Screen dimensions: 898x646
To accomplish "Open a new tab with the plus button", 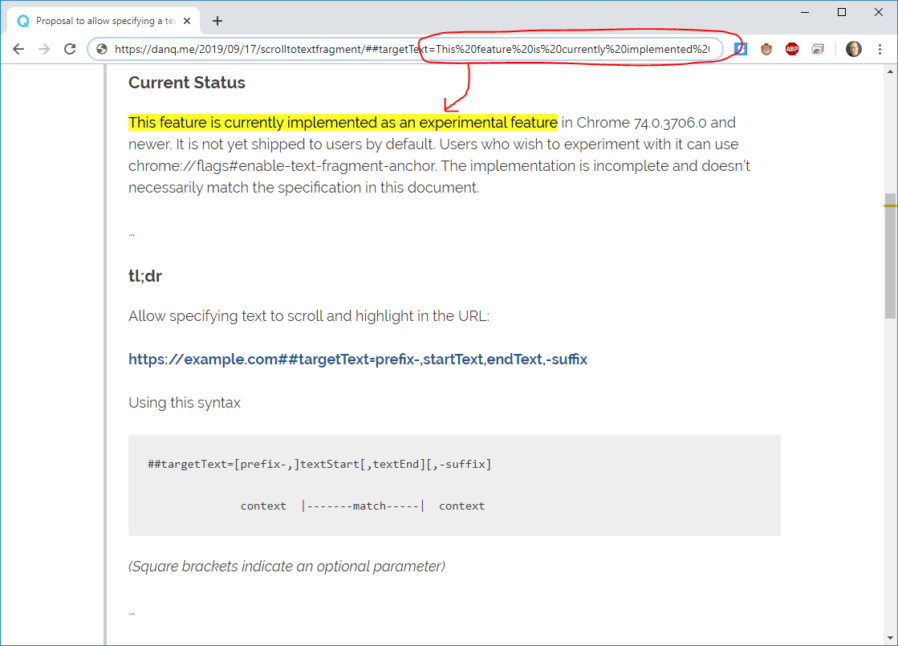I will (x=218, y=18).
